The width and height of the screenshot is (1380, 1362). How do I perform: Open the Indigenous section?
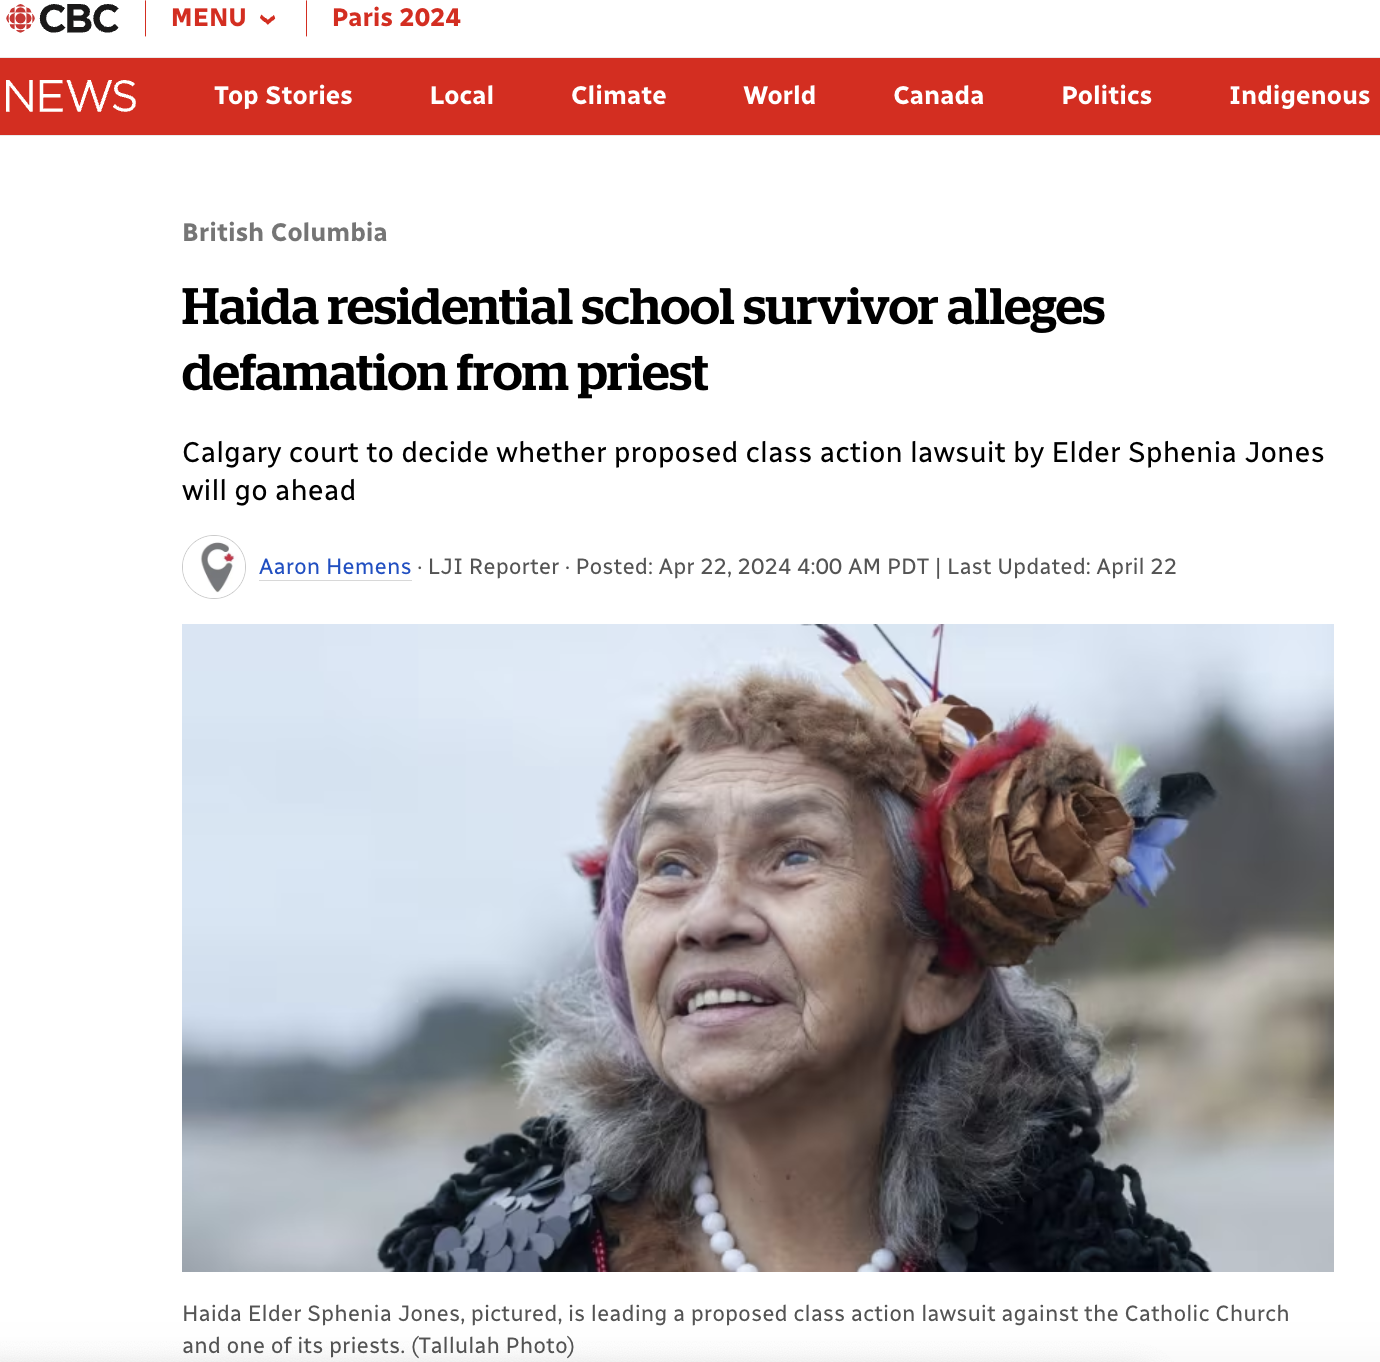point(1300,96)
